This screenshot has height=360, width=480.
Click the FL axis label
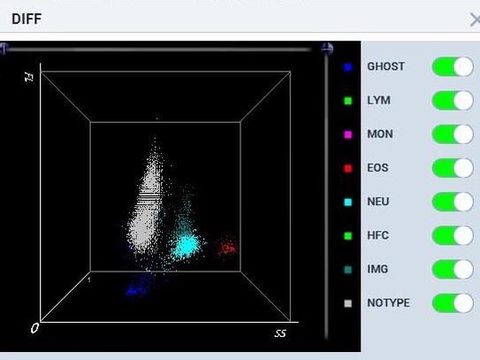[x=29, y=78]
